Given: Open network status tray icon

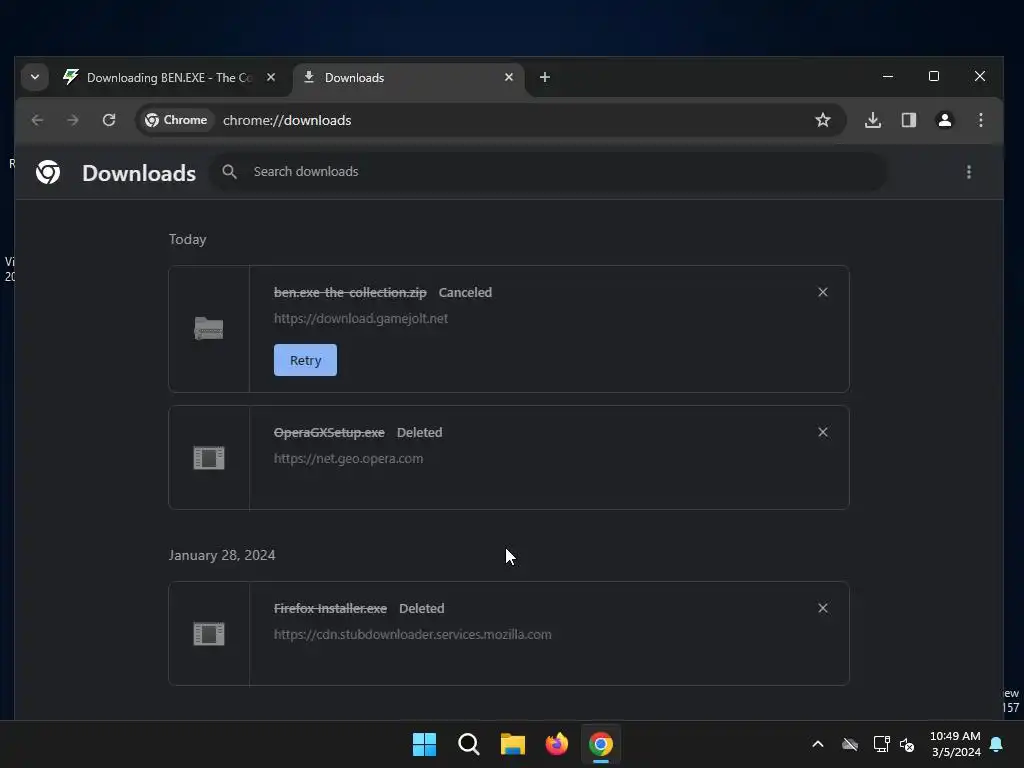Looking at the screenshot, I should click(882, 744).
